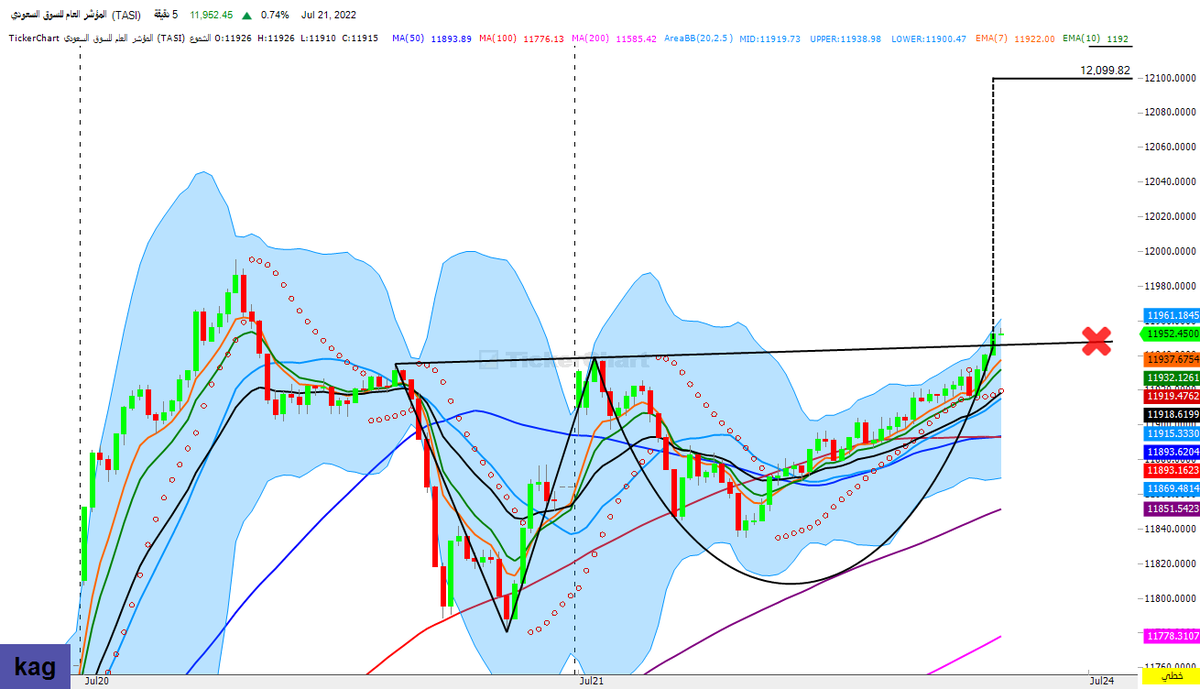Click the H:11926 high value
The height and width of the screenshot is (689, 1200).
coord(275,38)
